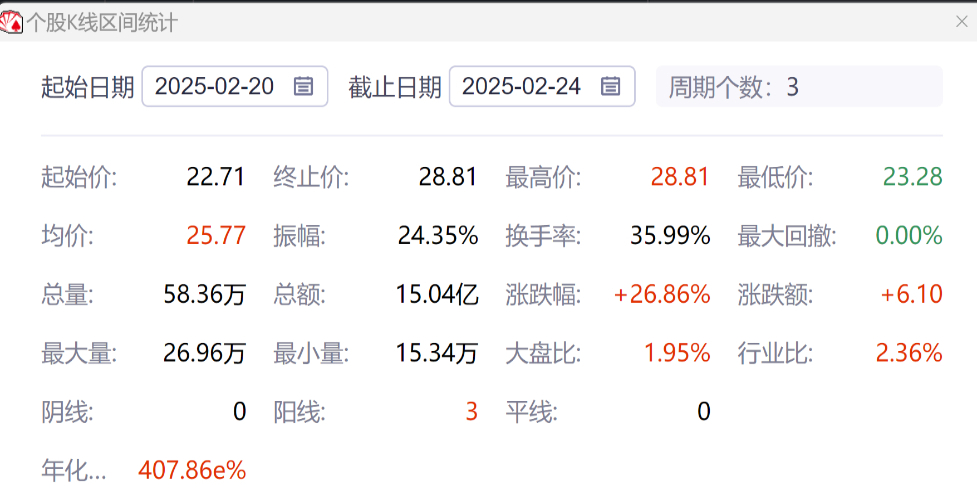Click the 阳线 count 3
Image resolution: width=977 pixels, height=500 pixels.
pos(471,412)
